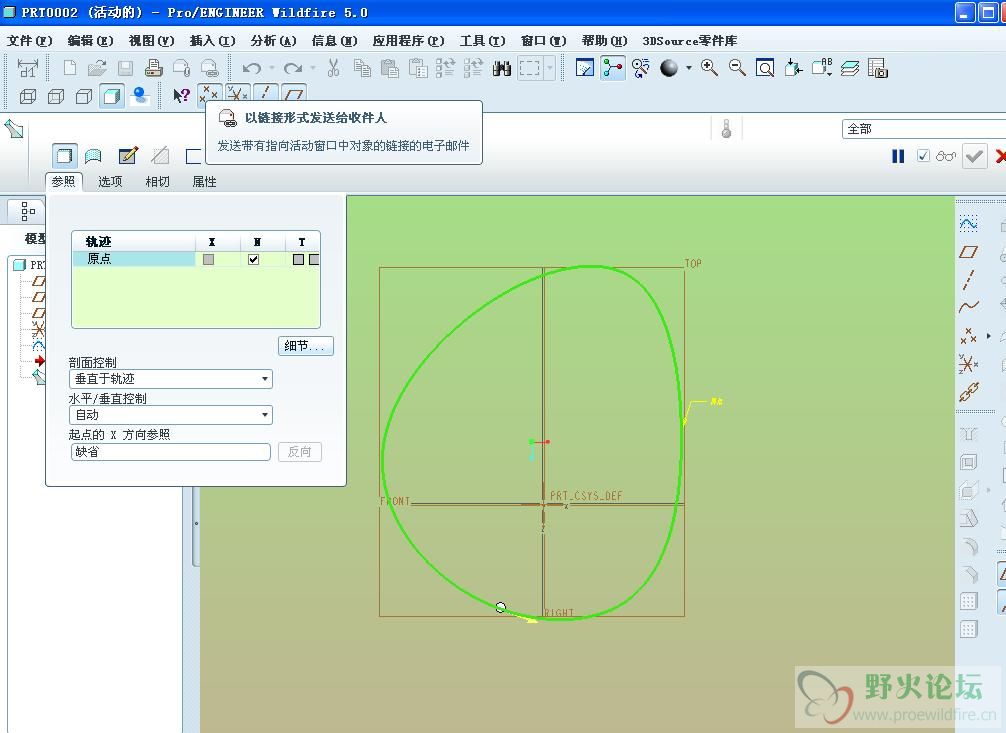The height and width of the screenshot is (733, 1006).
Task: Toggle the datum axes display icon
Action: tap(265, 94)
